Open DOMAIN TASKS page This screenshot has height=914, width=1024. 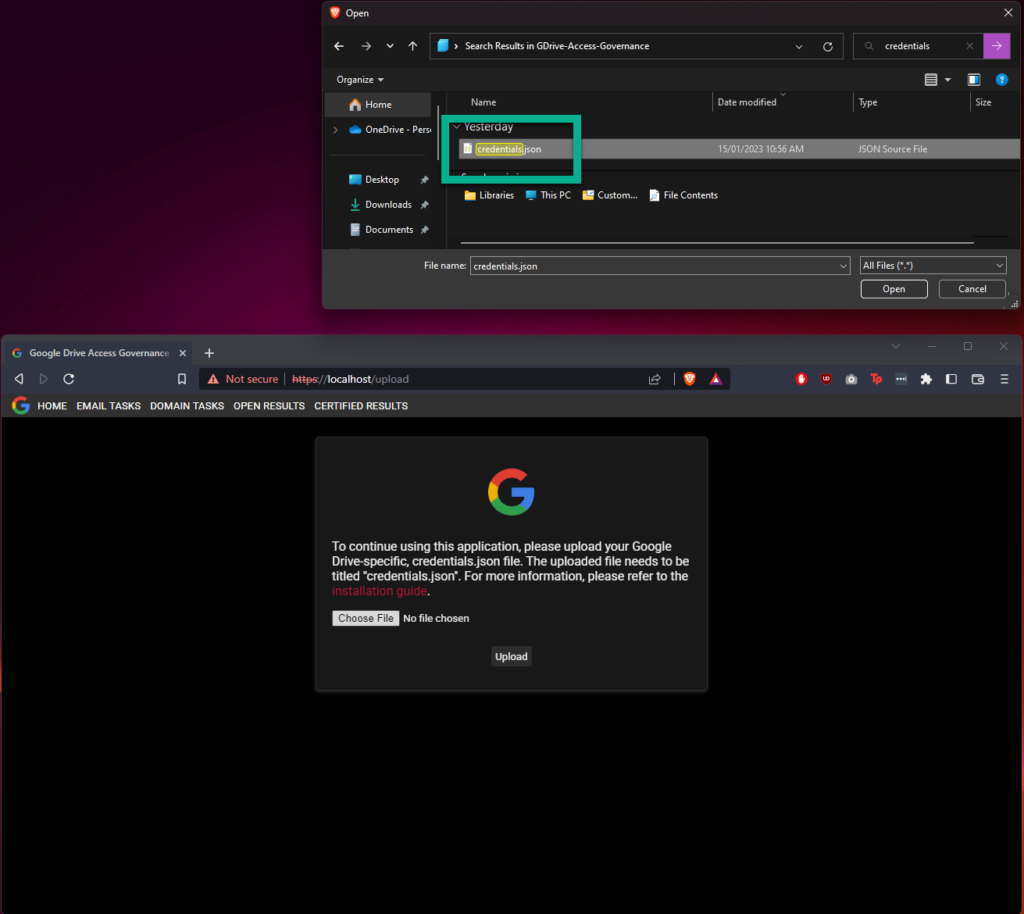pos(187,406)
